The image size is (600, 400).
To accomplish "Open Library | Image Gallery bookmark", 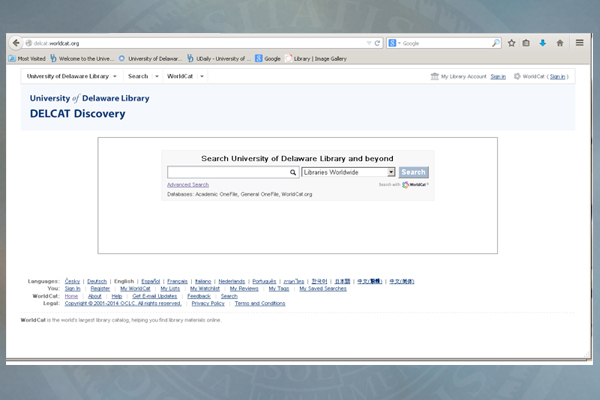I will pyautogui.click(x=316, y=59).
